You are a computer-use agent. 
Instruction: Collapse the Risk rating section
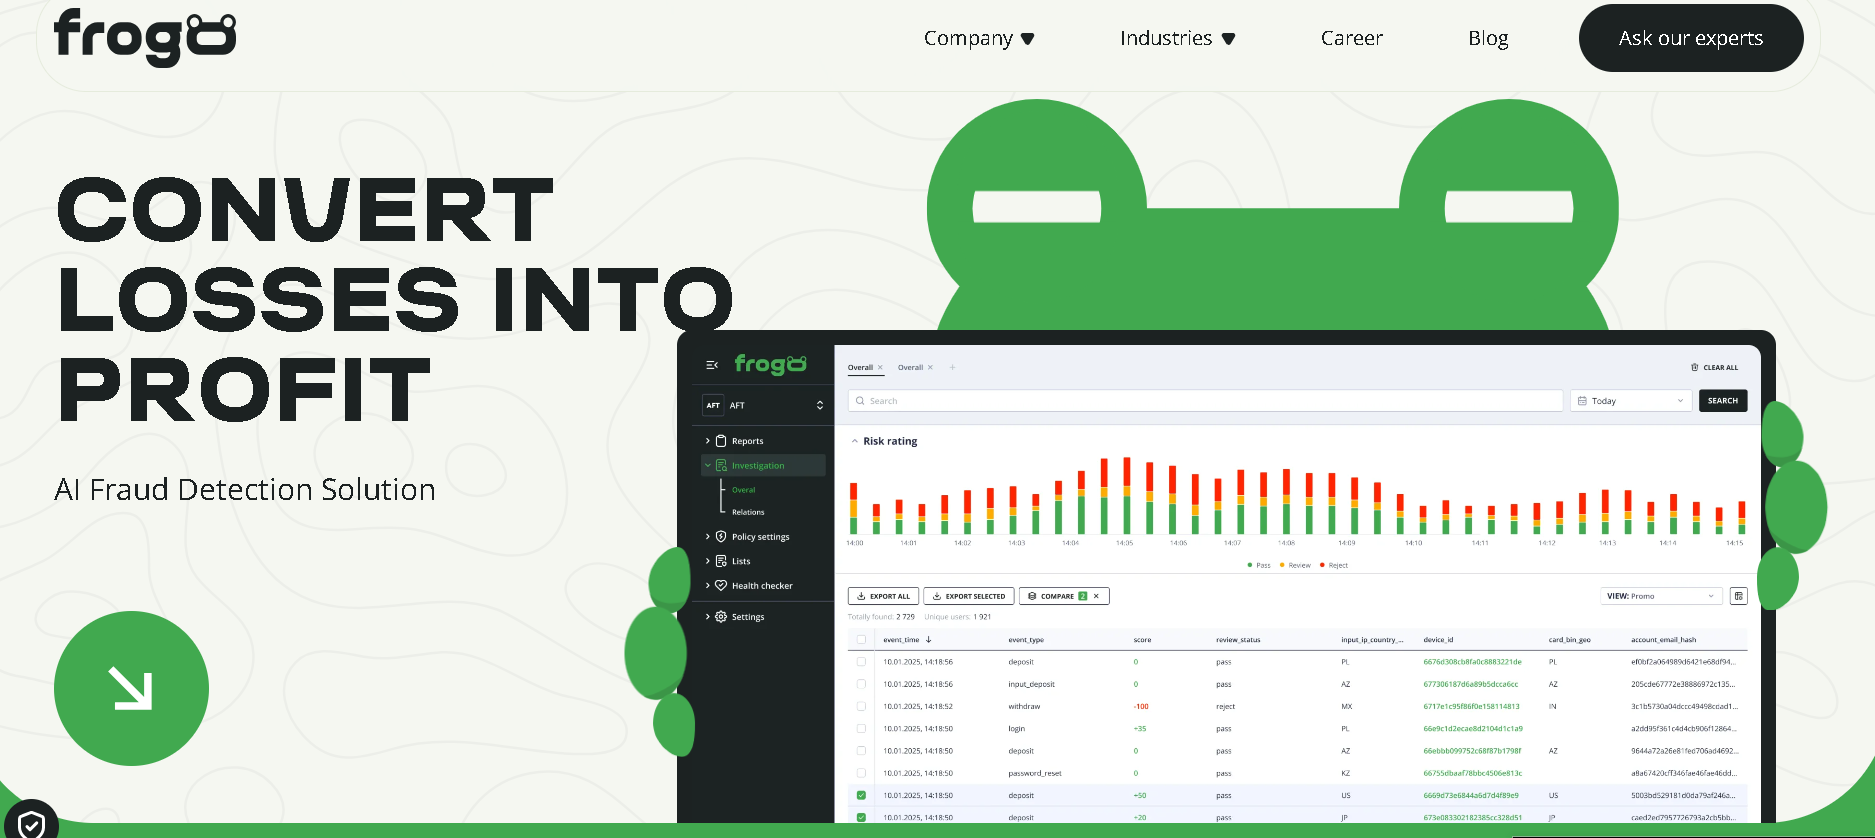[854, 441]
